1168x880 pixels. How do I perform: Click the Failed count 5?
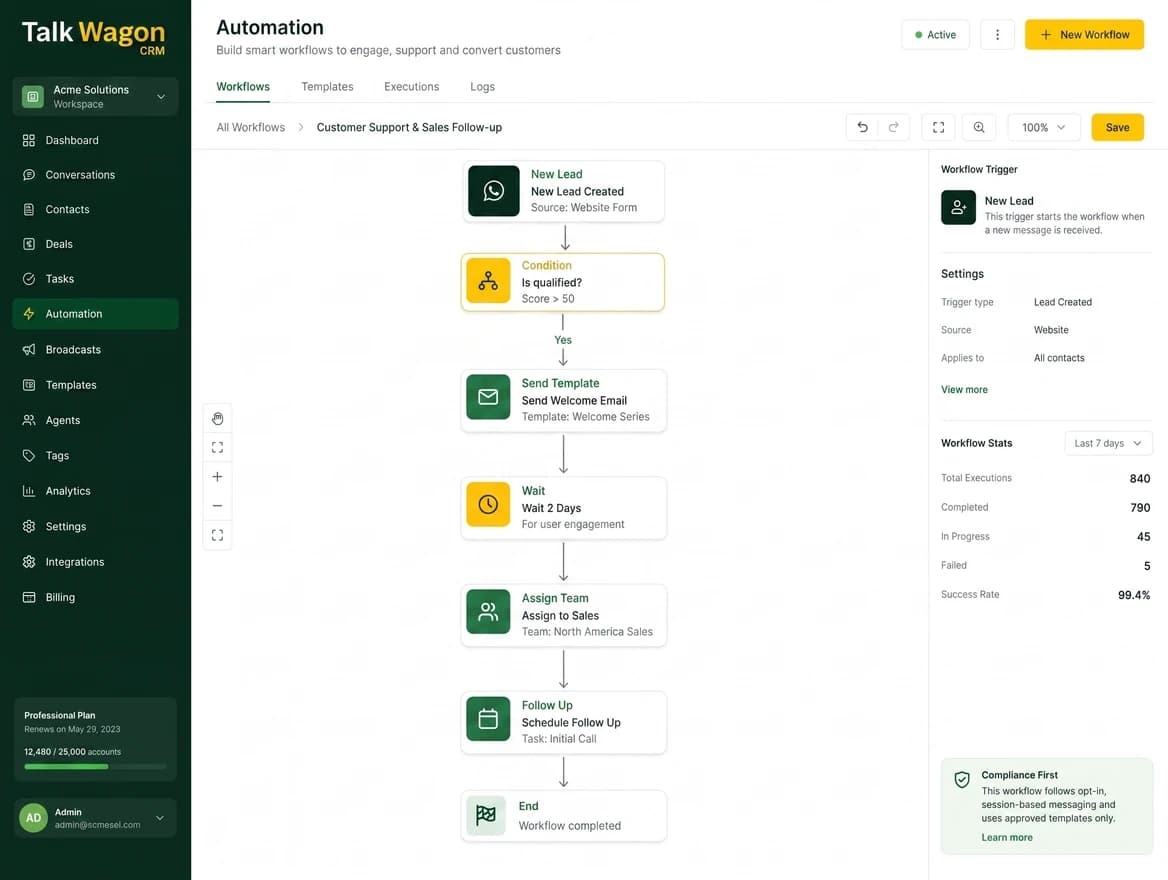click(1147, 566)
